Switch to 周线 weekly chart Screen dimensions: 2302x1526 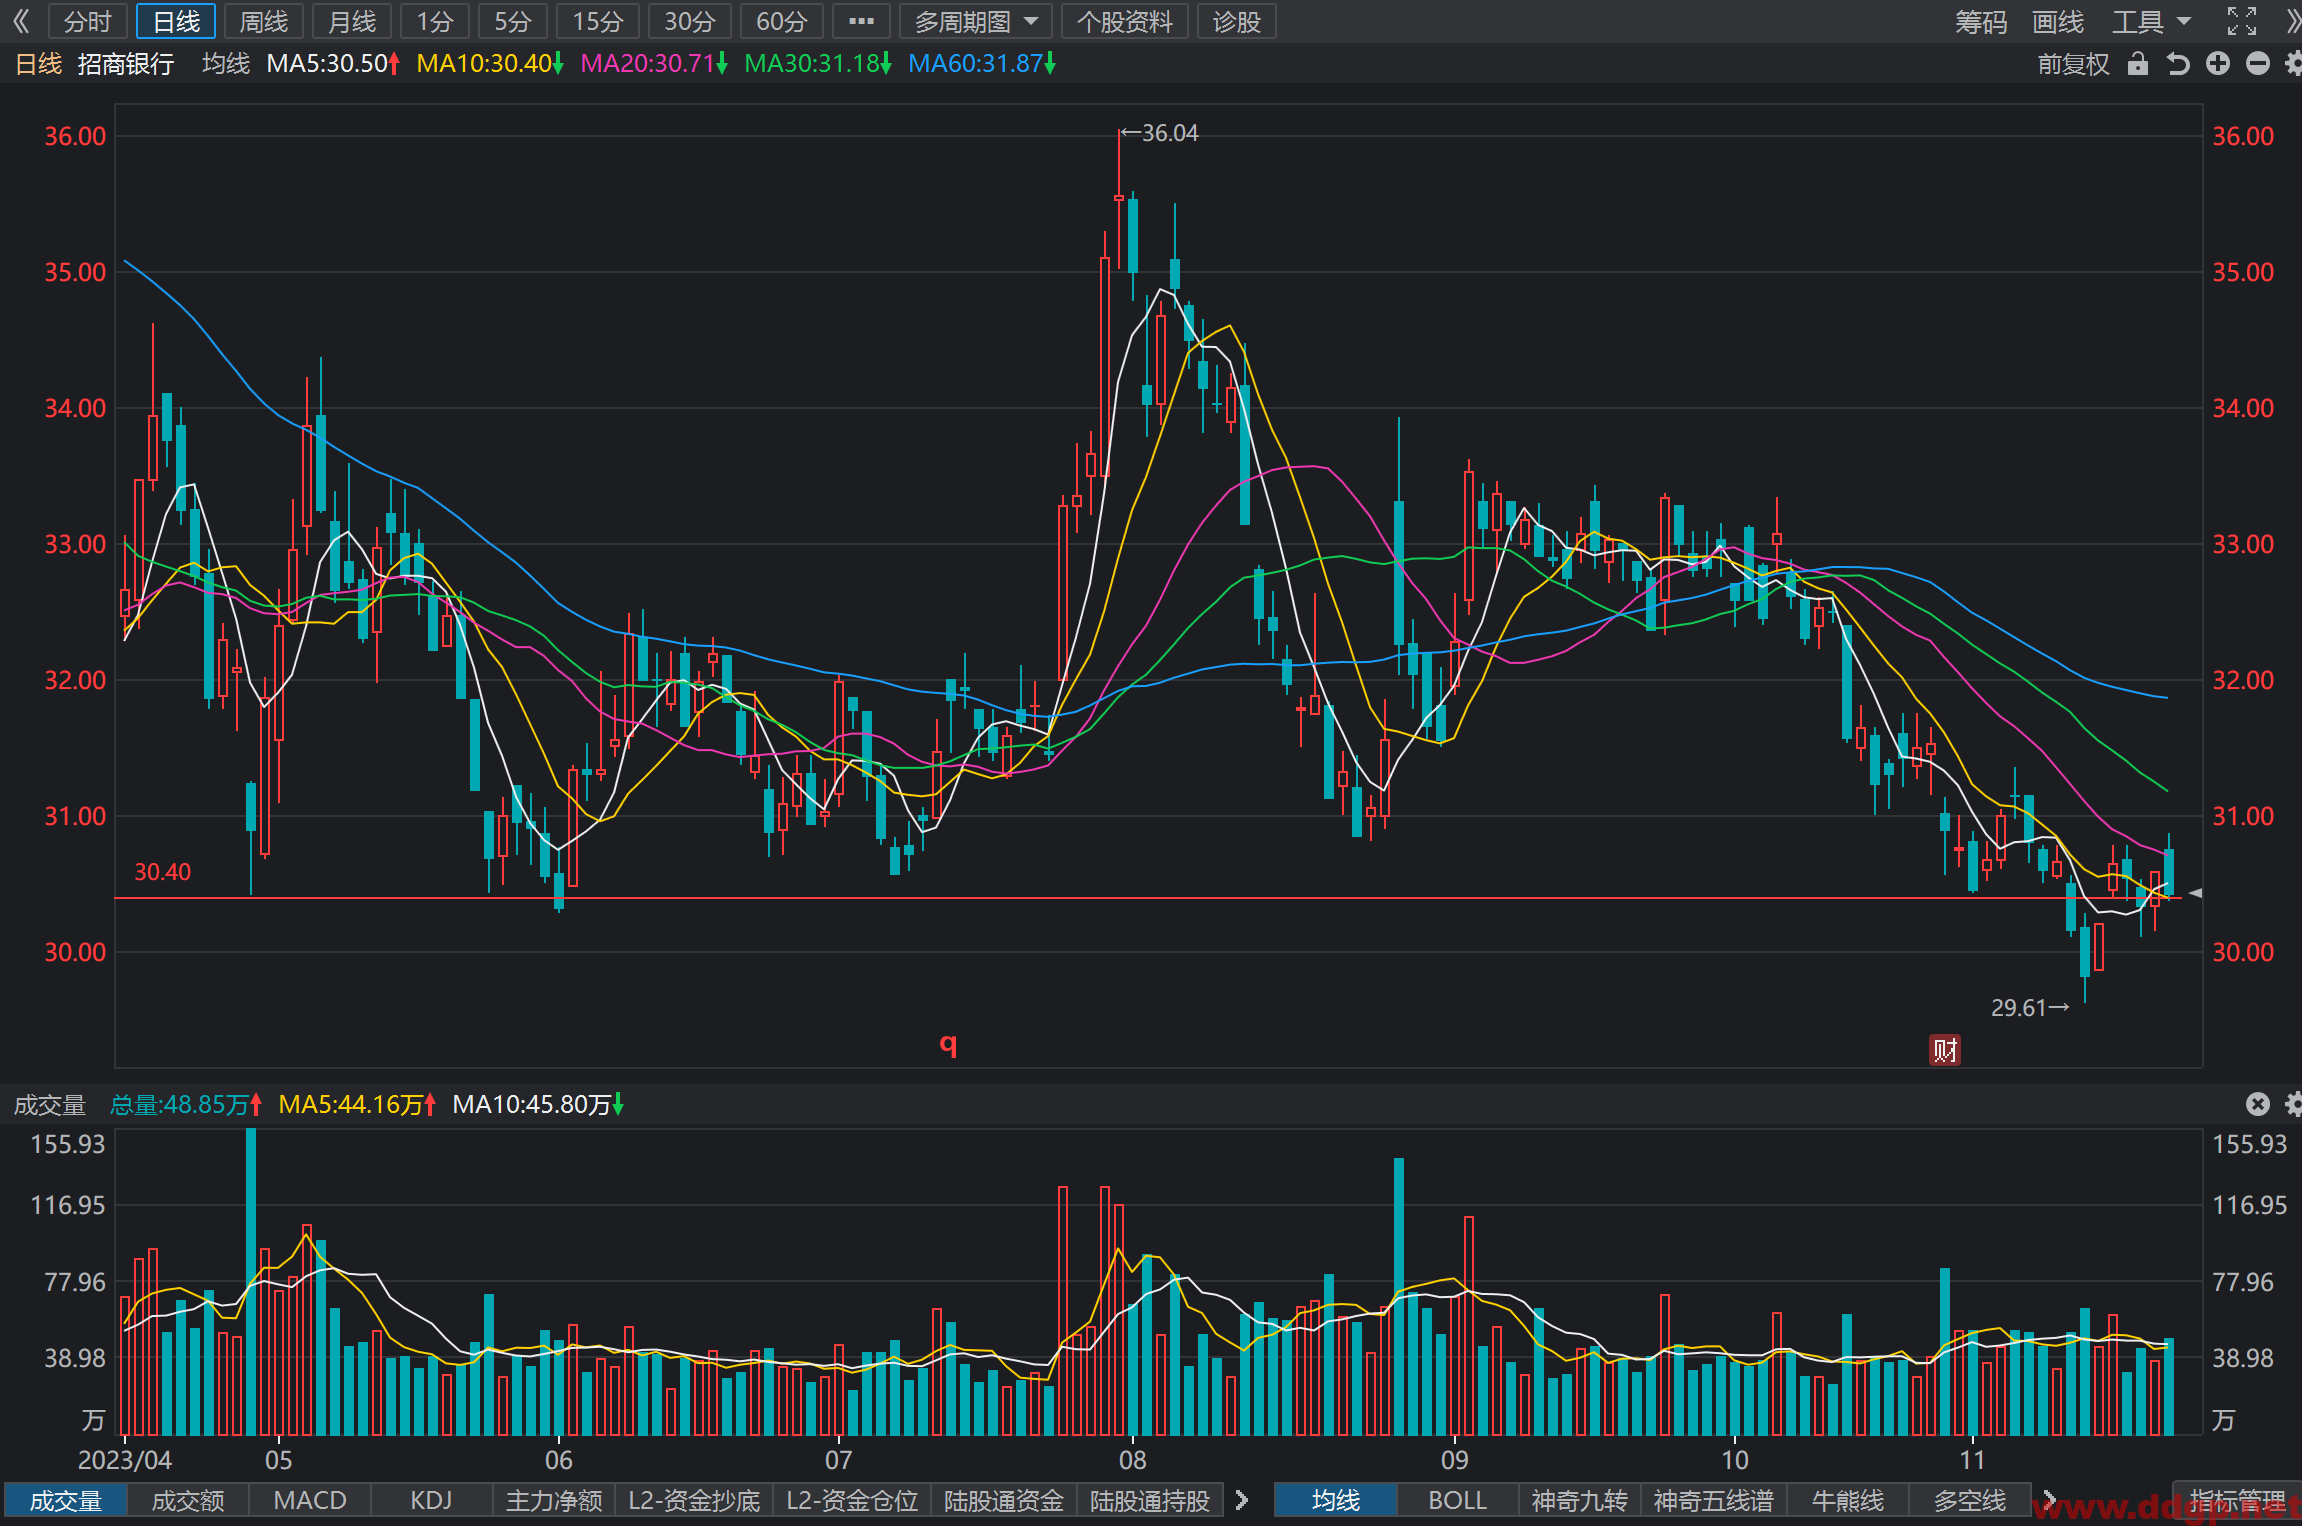coord(264,21)
